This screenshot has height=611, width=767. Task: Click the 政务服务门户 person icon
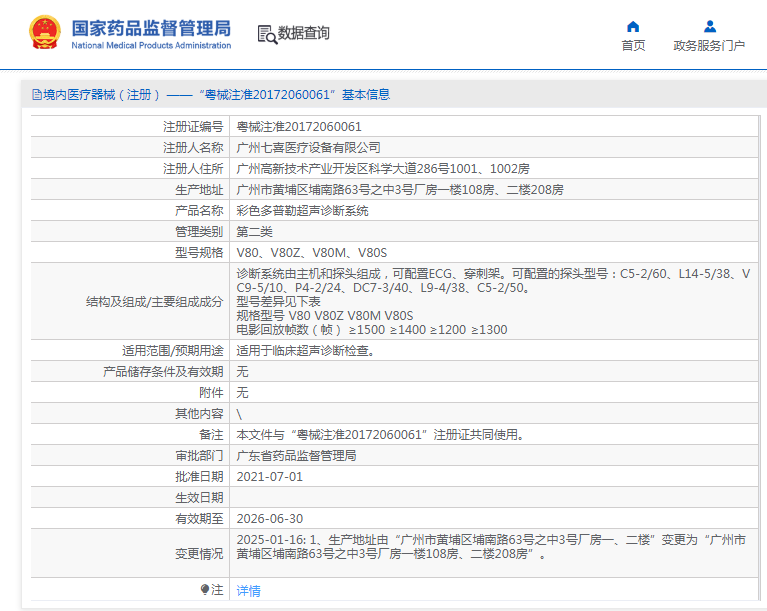709,26
